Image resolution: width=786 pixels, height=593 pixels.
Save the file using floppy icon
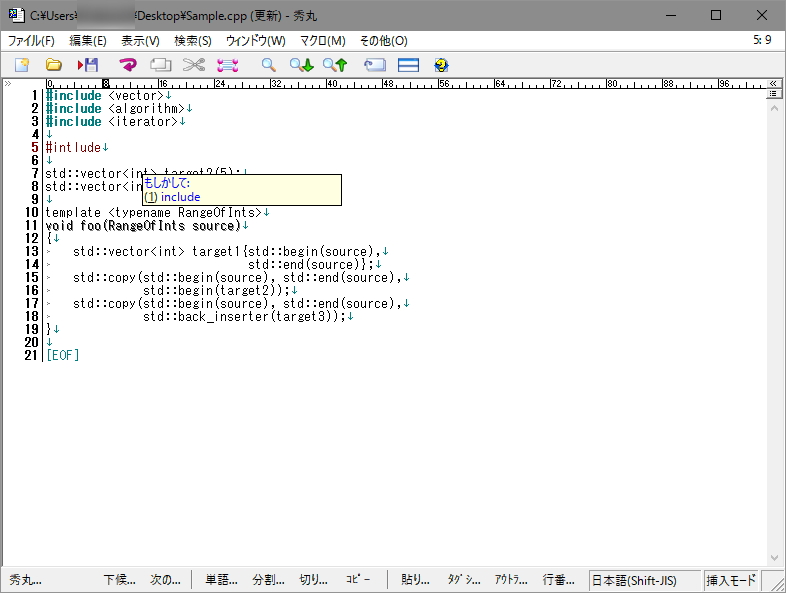88,65
